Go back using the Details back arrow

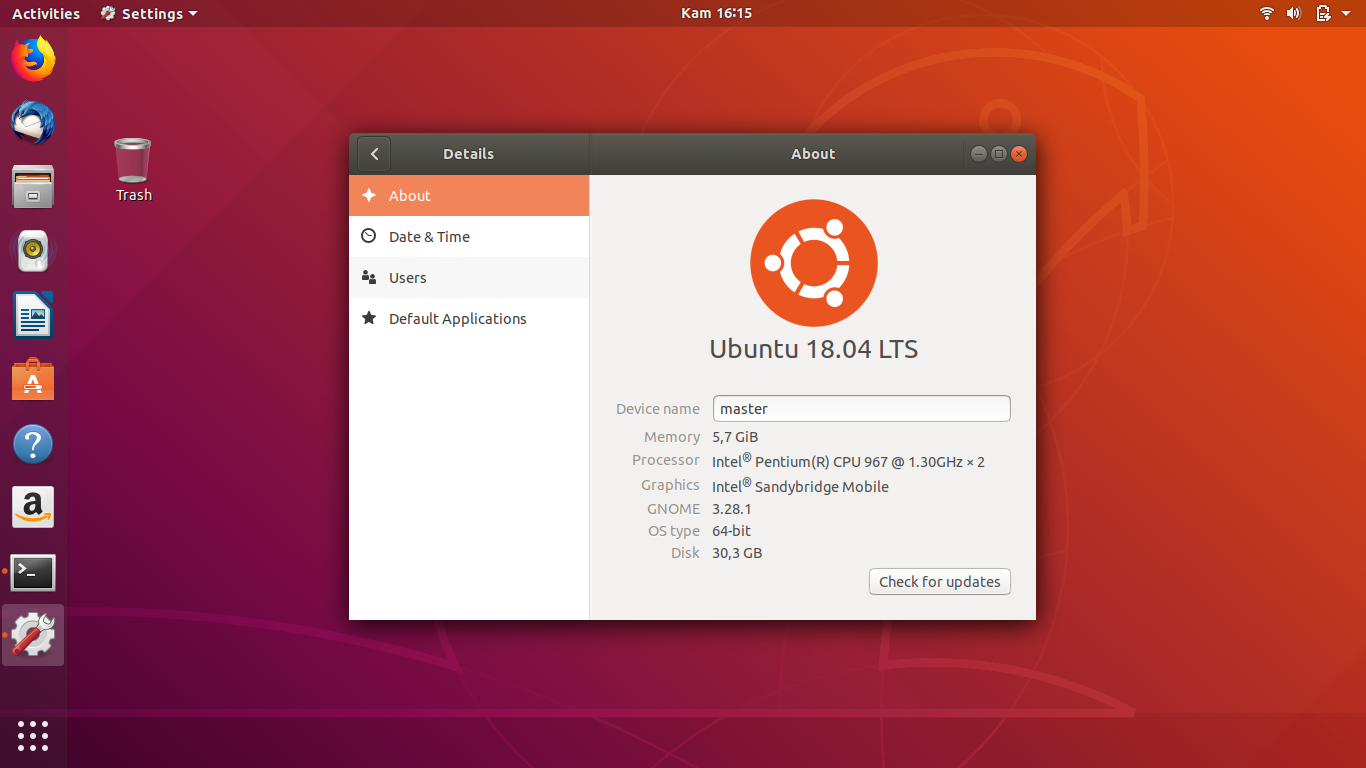[x=374, y=154]
